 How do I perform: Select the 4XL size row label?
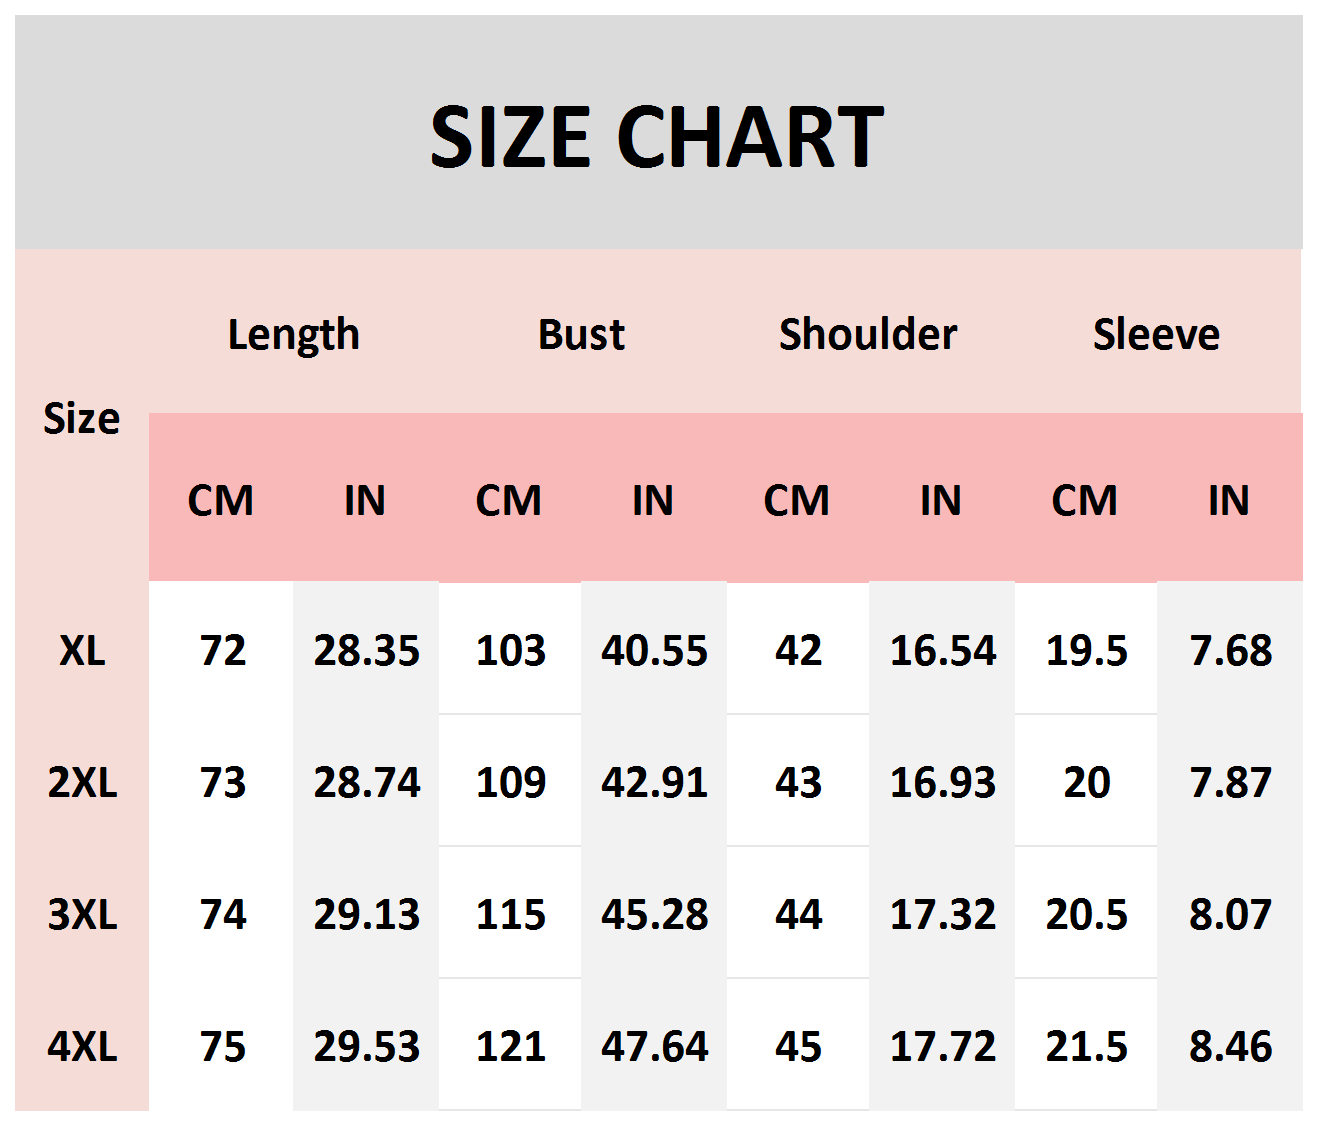coord(82,1046)
